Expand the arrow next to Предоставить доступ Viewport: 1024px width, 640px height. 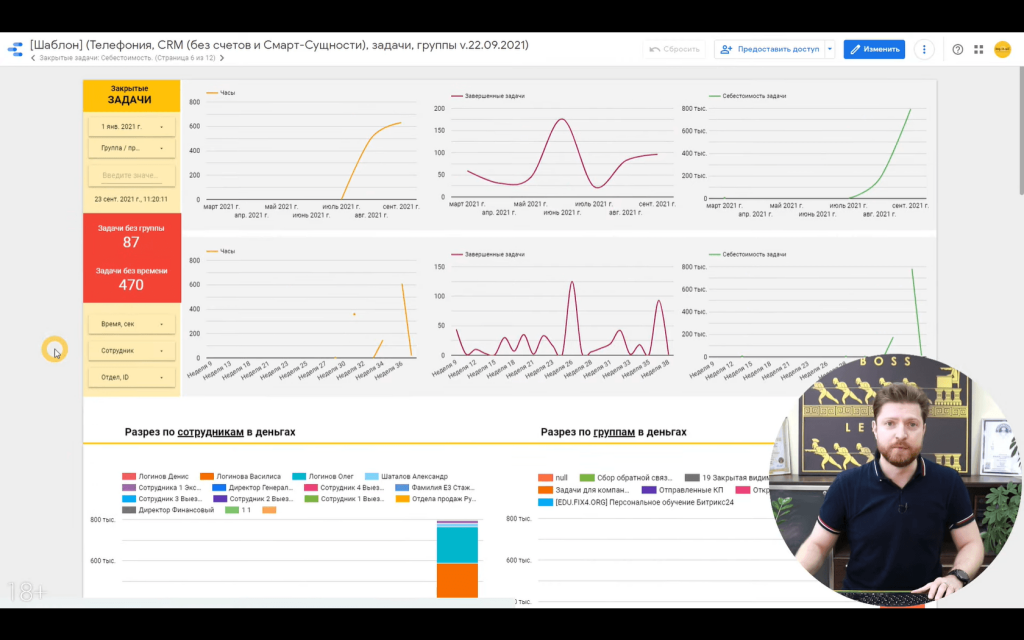pos(829,49)
